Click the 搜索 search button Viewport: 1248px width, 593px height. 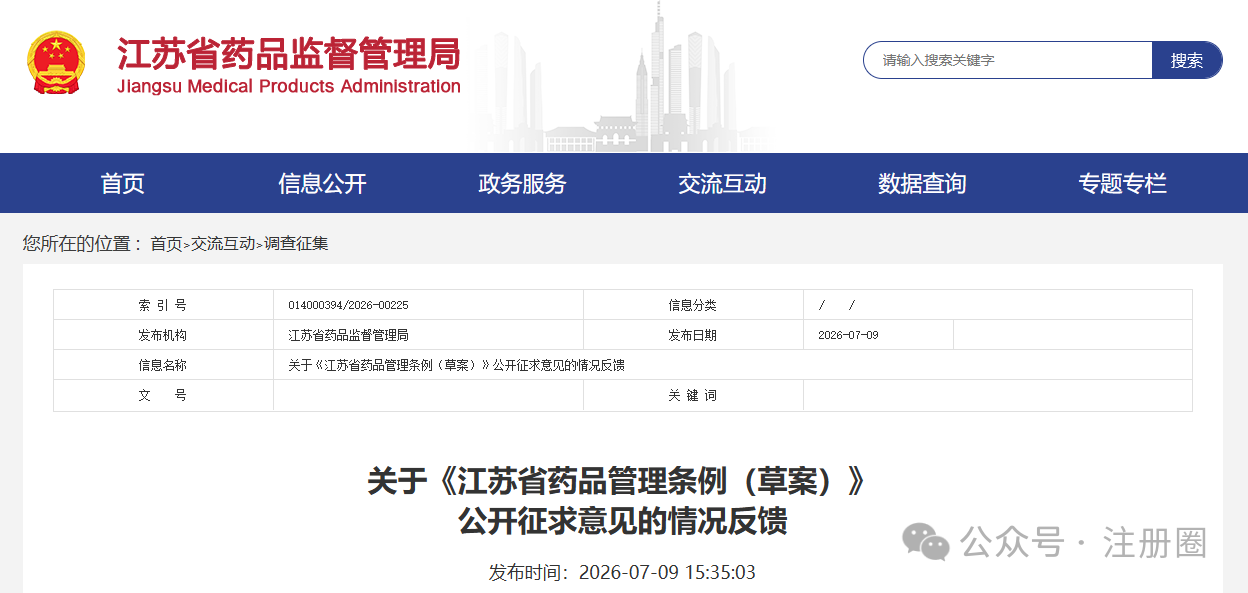tap(1187, 60)
